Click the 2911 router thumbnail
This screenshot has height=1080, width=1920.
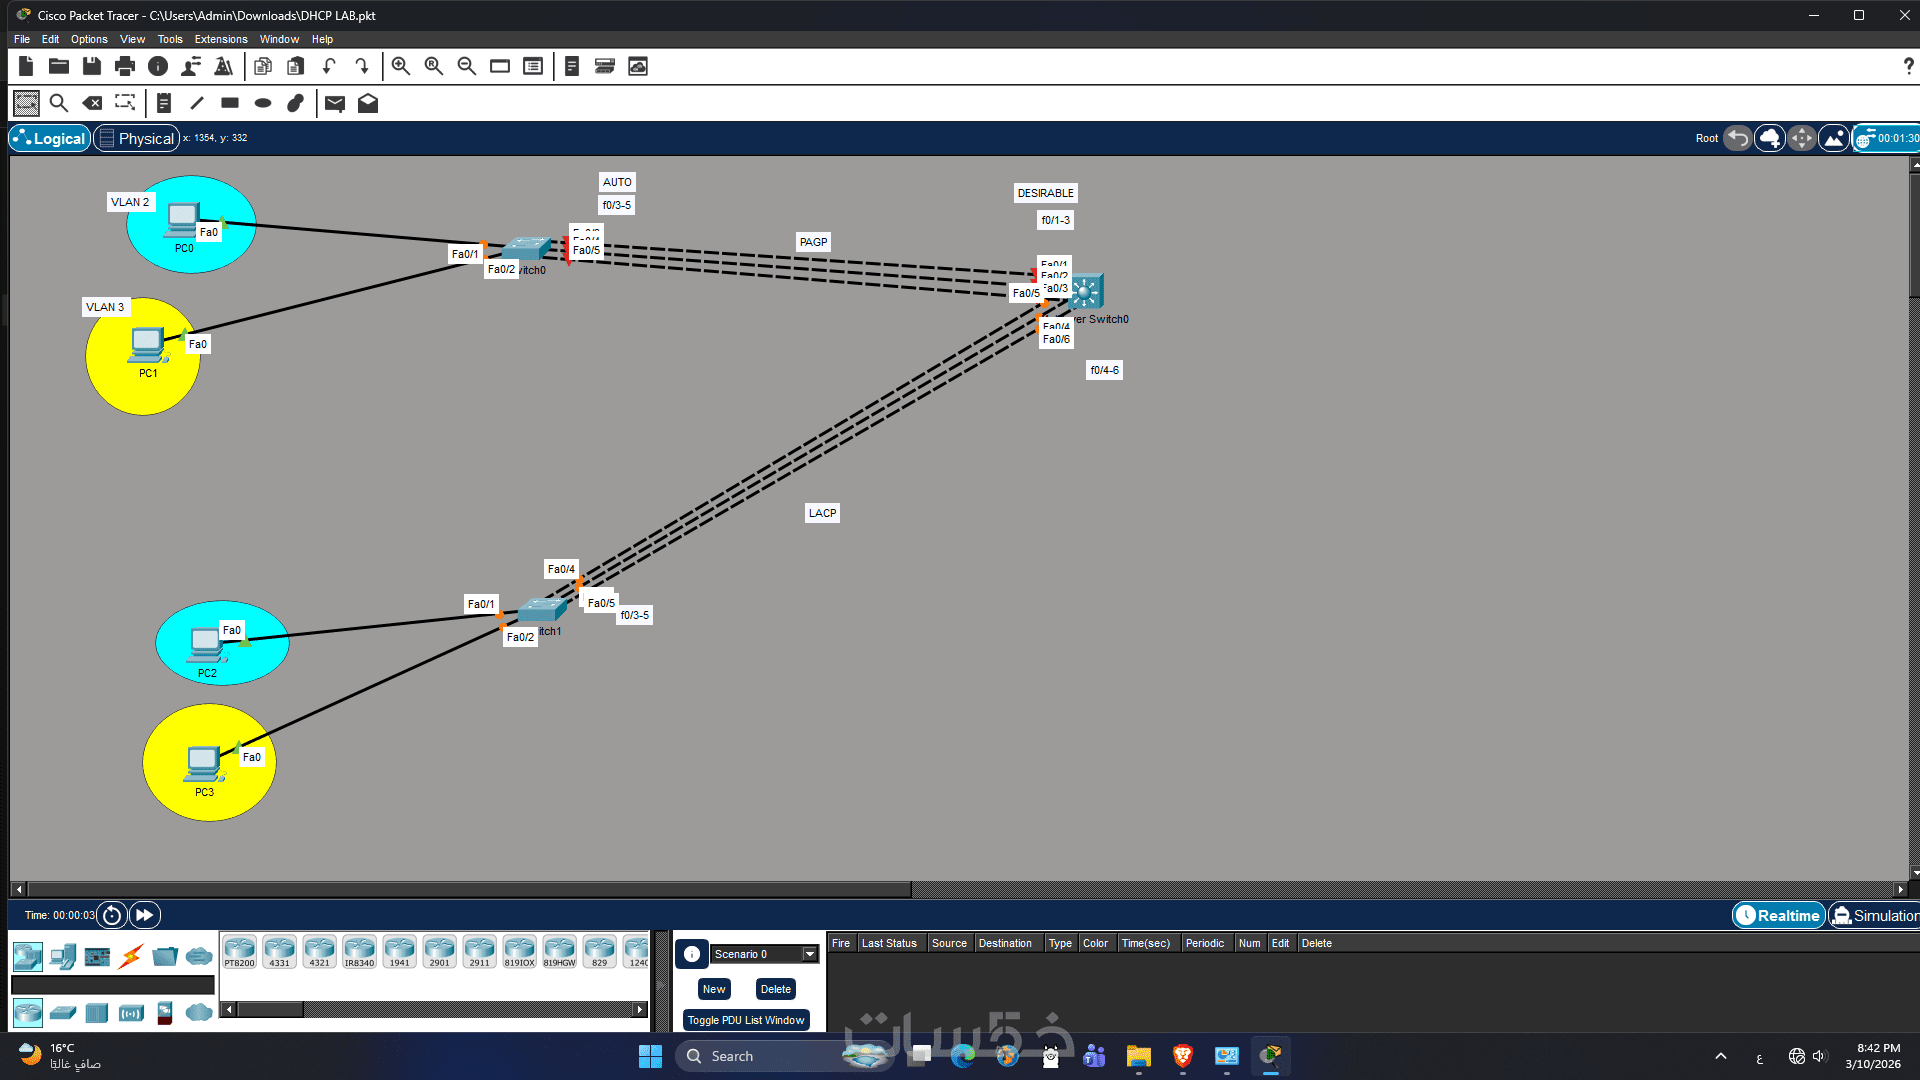[x=479, y=951]
